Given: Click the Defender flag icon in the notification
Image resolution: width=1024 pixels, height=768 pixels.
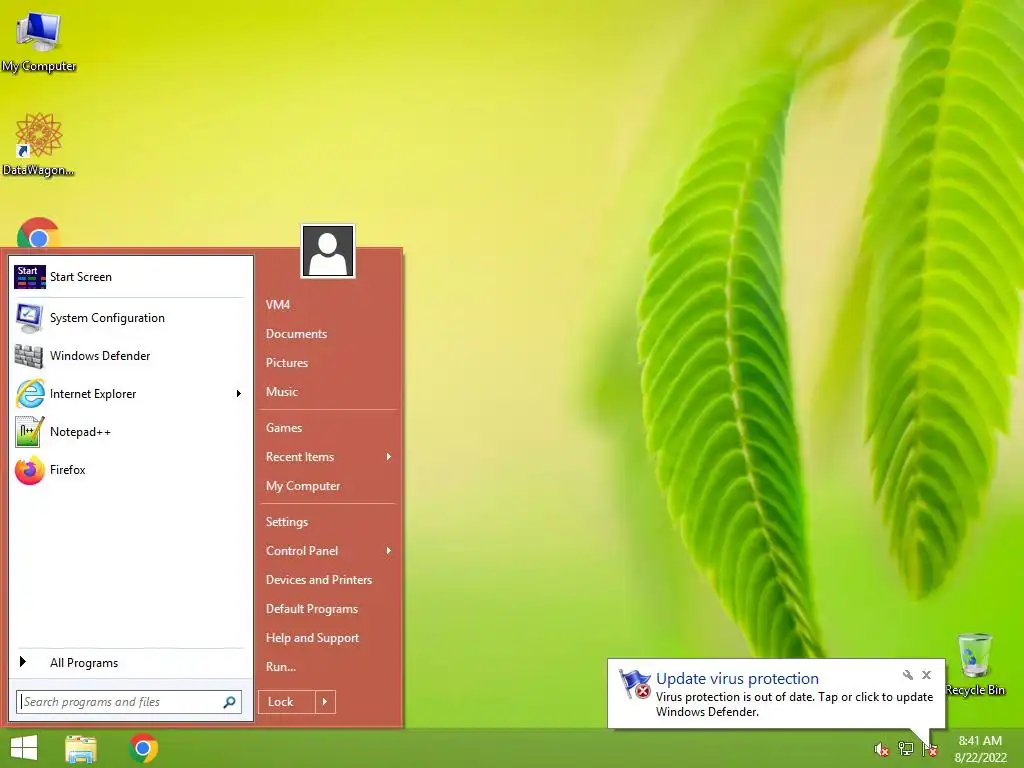Looking at the screenshot, I should (x=635, y=684).
